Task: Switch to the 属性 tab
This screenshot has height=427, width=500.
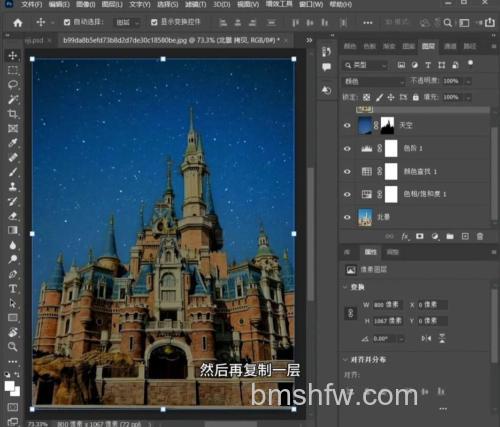Action: click(x=370, y=252)
